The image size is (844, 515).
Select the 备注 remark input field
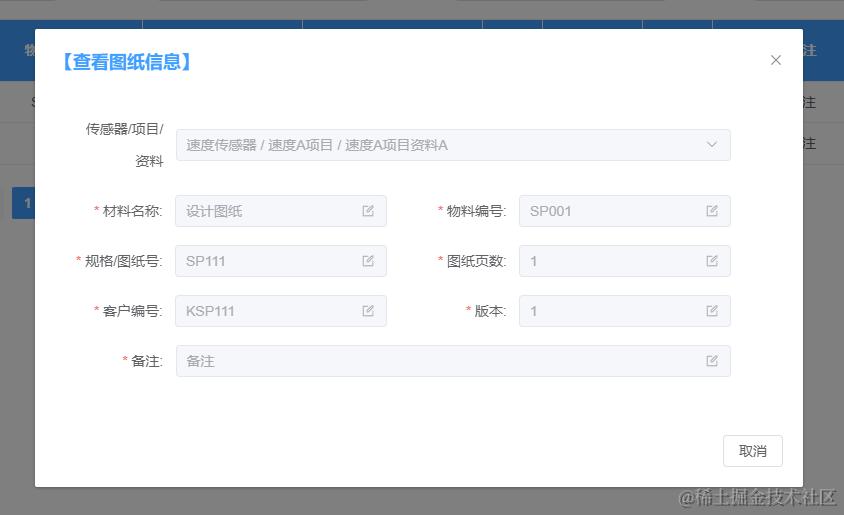click(x=453, y=361)
